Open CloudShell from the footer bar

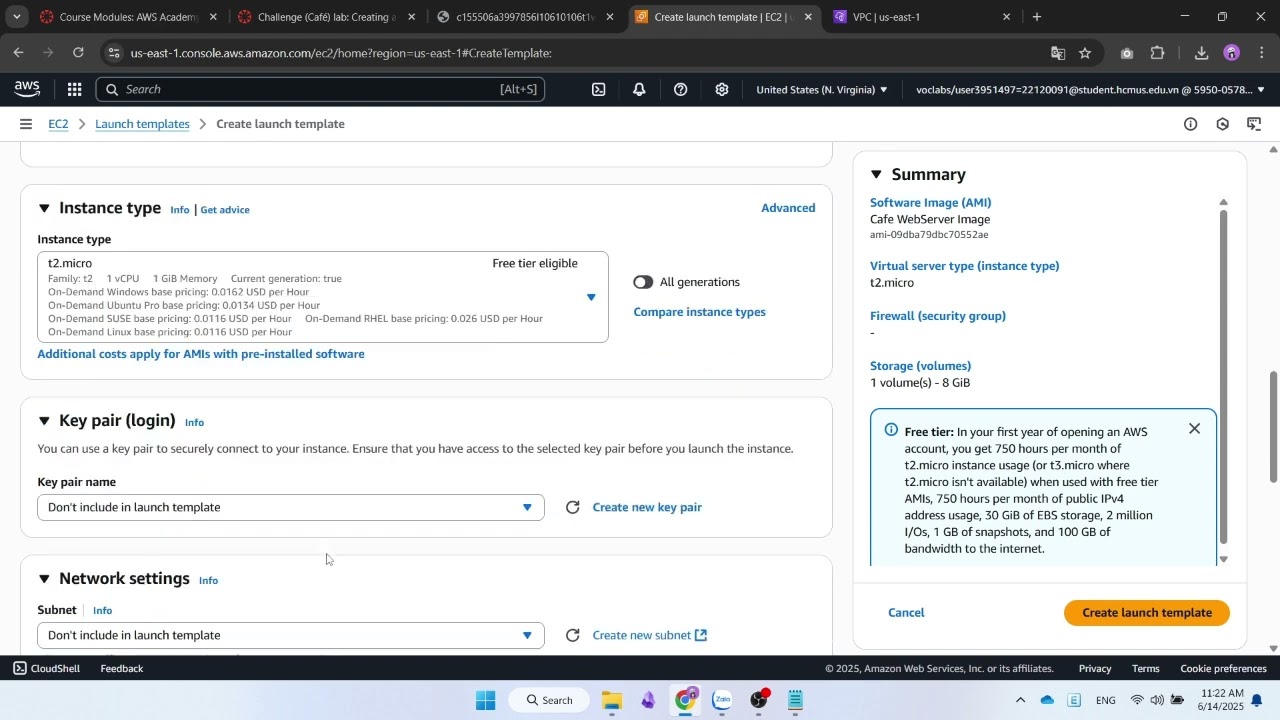click(x=47, y=668)
